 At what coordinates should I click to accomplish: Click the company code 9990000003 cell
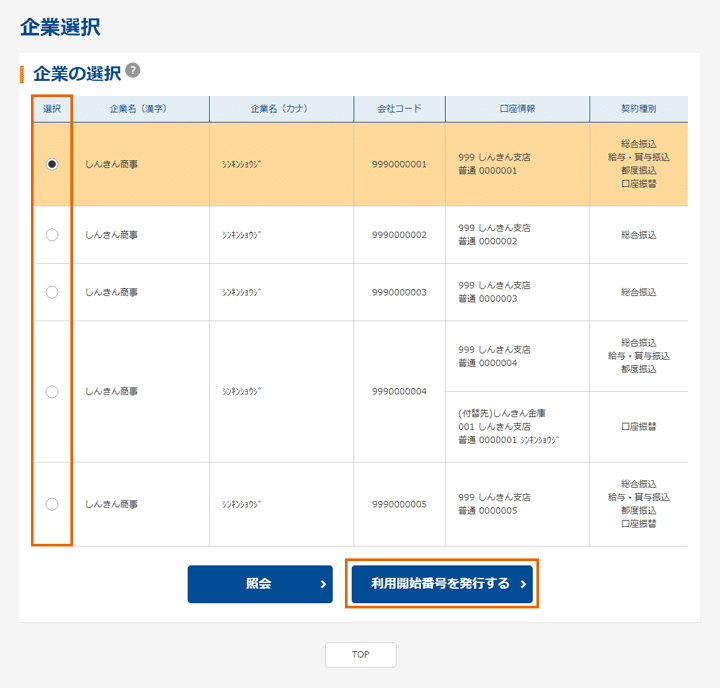[399, 292]
